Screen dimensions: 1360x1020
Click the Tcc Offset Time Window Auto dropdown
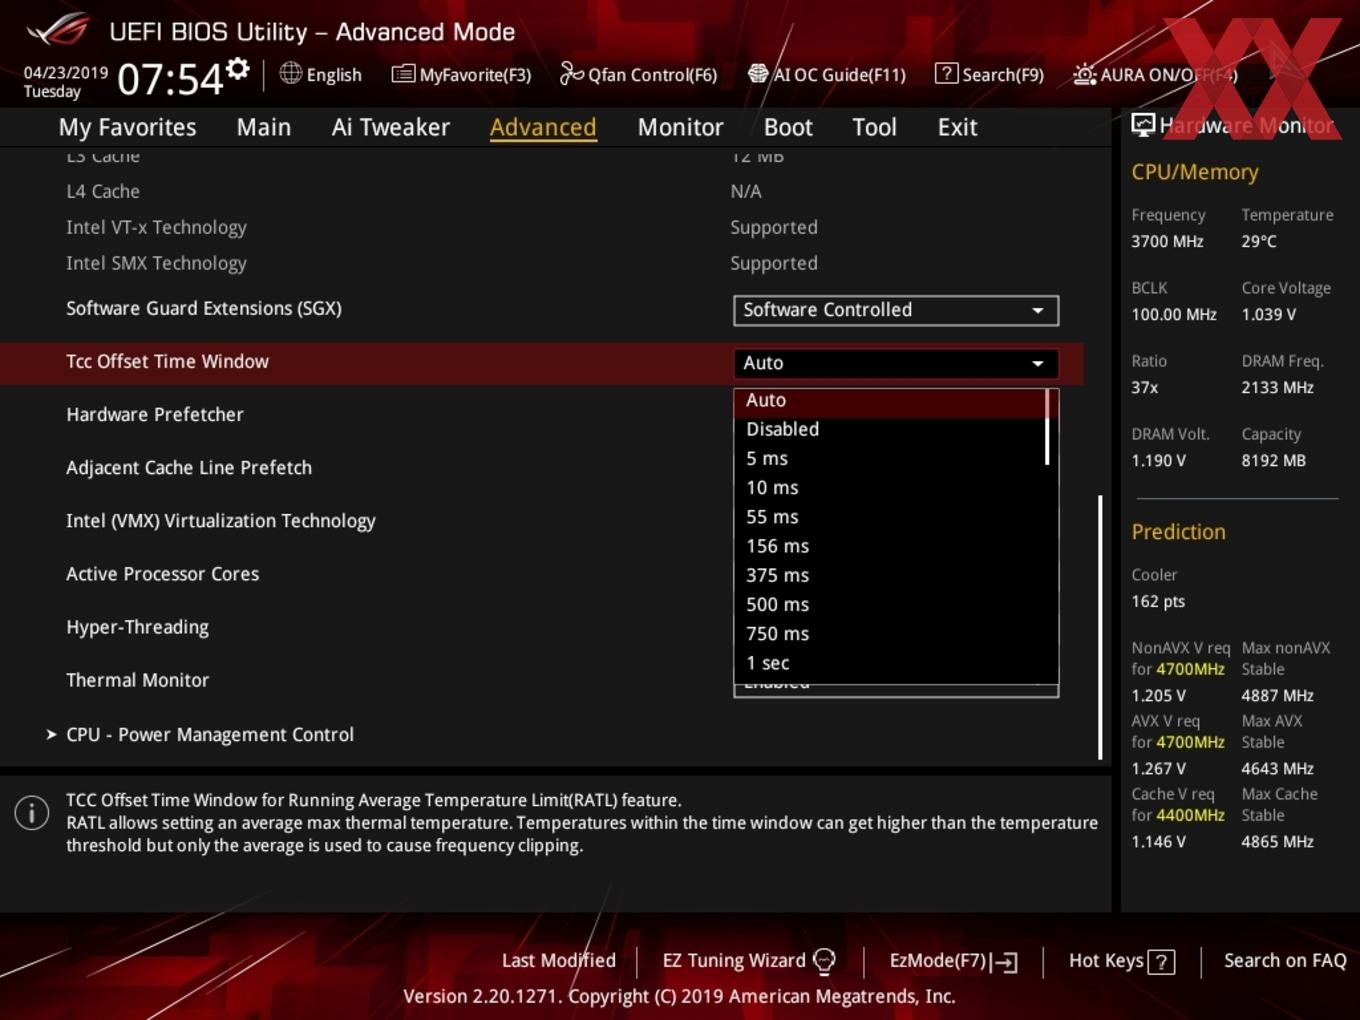[896, 363]
